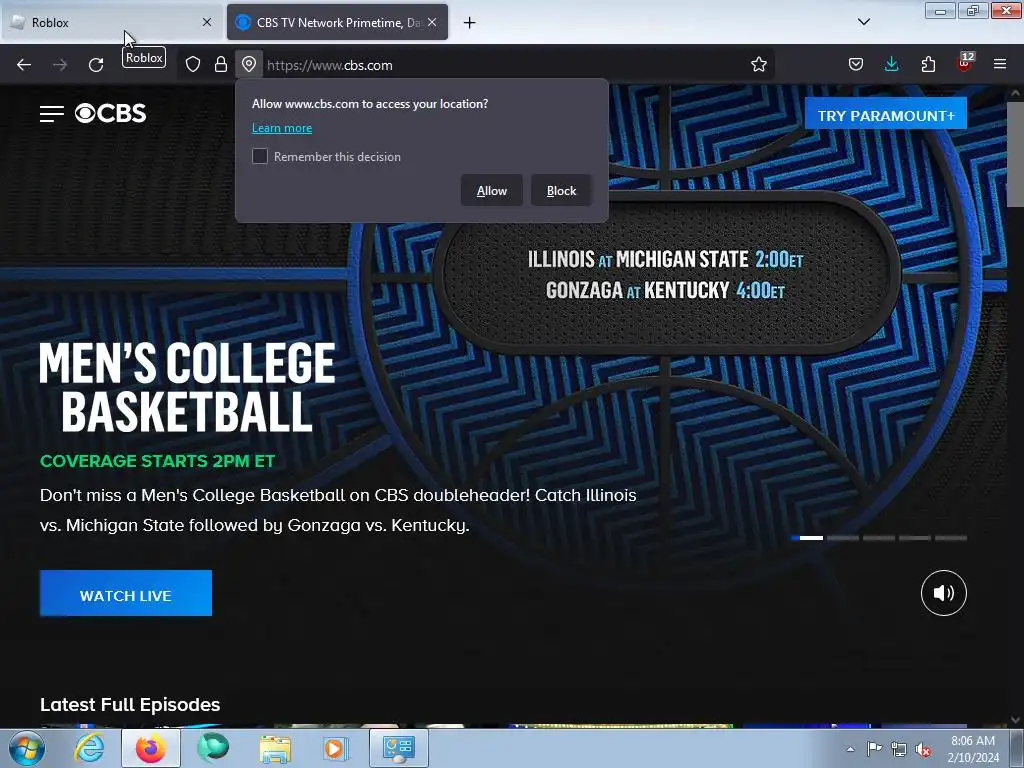1024x768 pixels.
Task: Open the Downloads arrow in toolbar
Action: 891,65
